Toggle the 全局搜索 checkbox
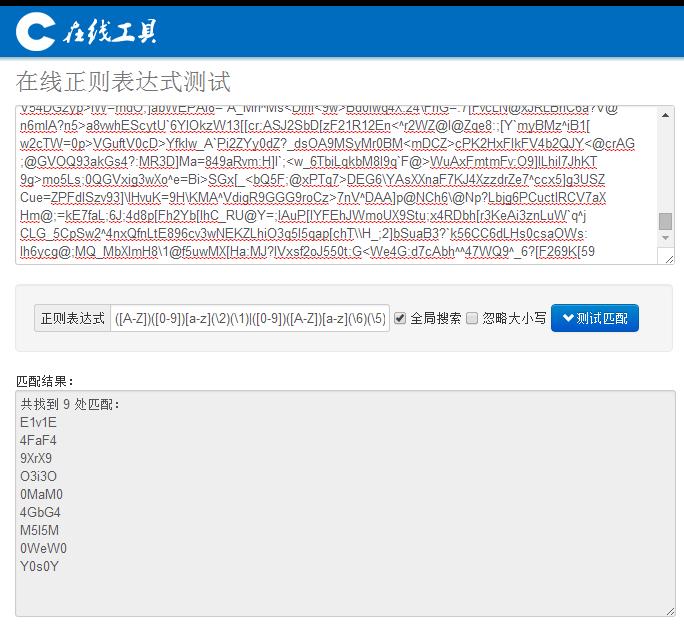Screen dimensions: 684x629 (x=400, y=318)
